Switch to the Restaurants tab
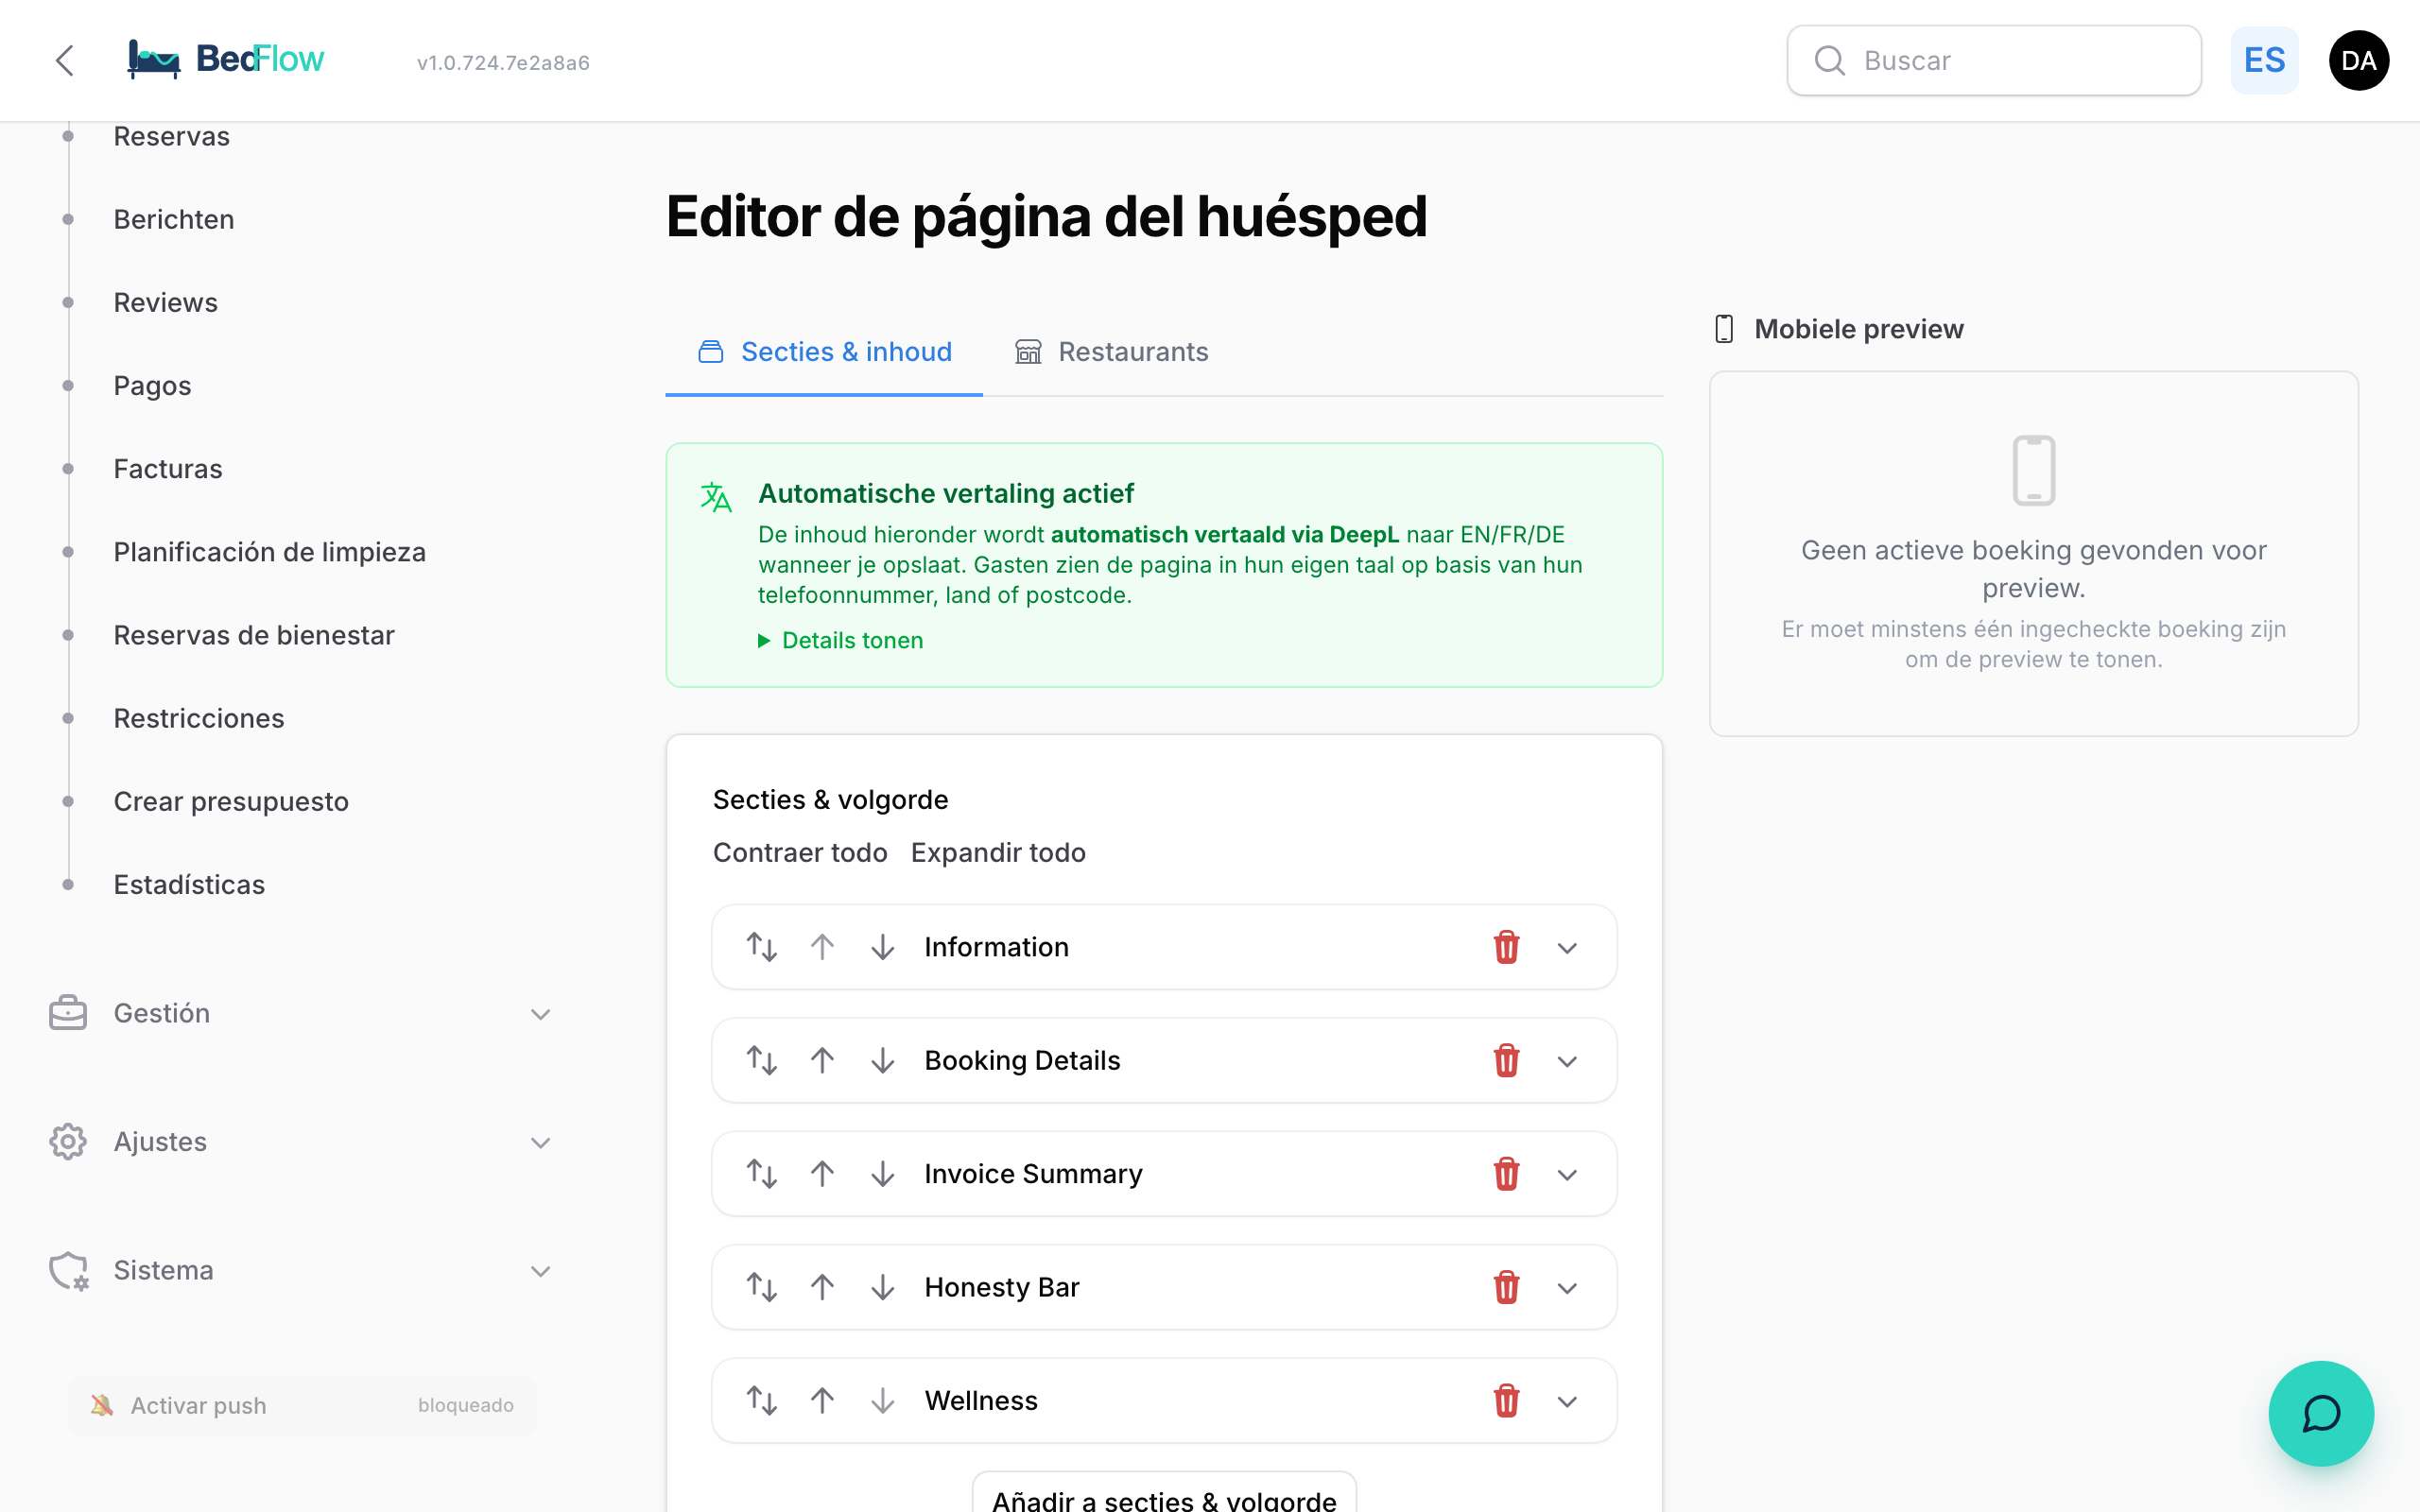The image size is (2420, 1512). point(1112,352)
